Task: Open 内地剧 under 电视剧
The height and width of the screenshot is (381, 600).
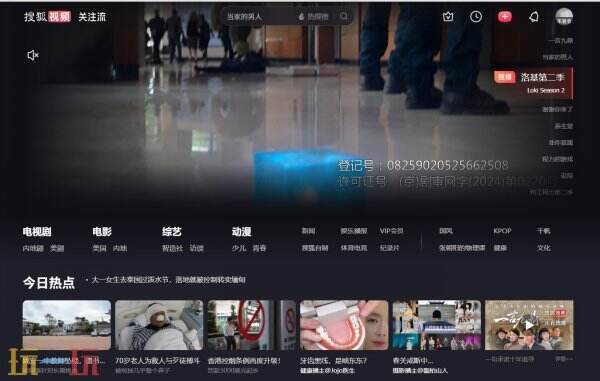Action: pyautogui.click(x=33, y=248)
